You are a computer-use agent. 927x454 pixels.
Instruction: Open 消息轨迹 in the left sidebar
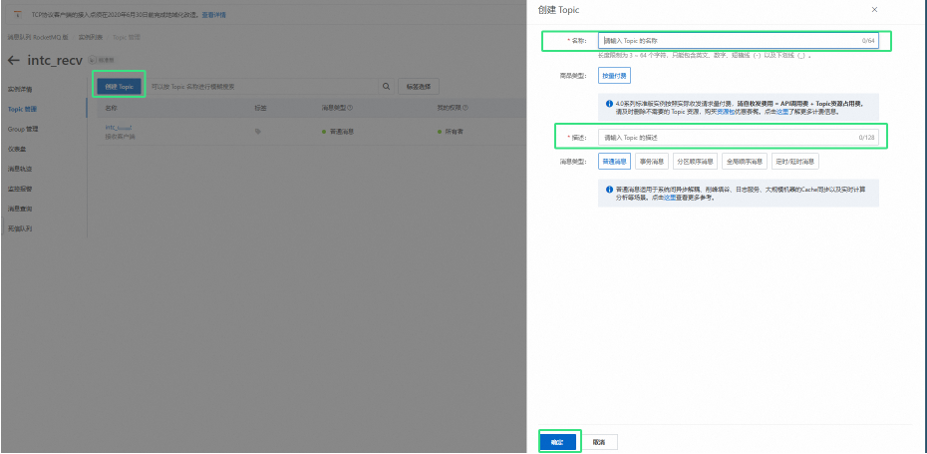click(20, 168)
